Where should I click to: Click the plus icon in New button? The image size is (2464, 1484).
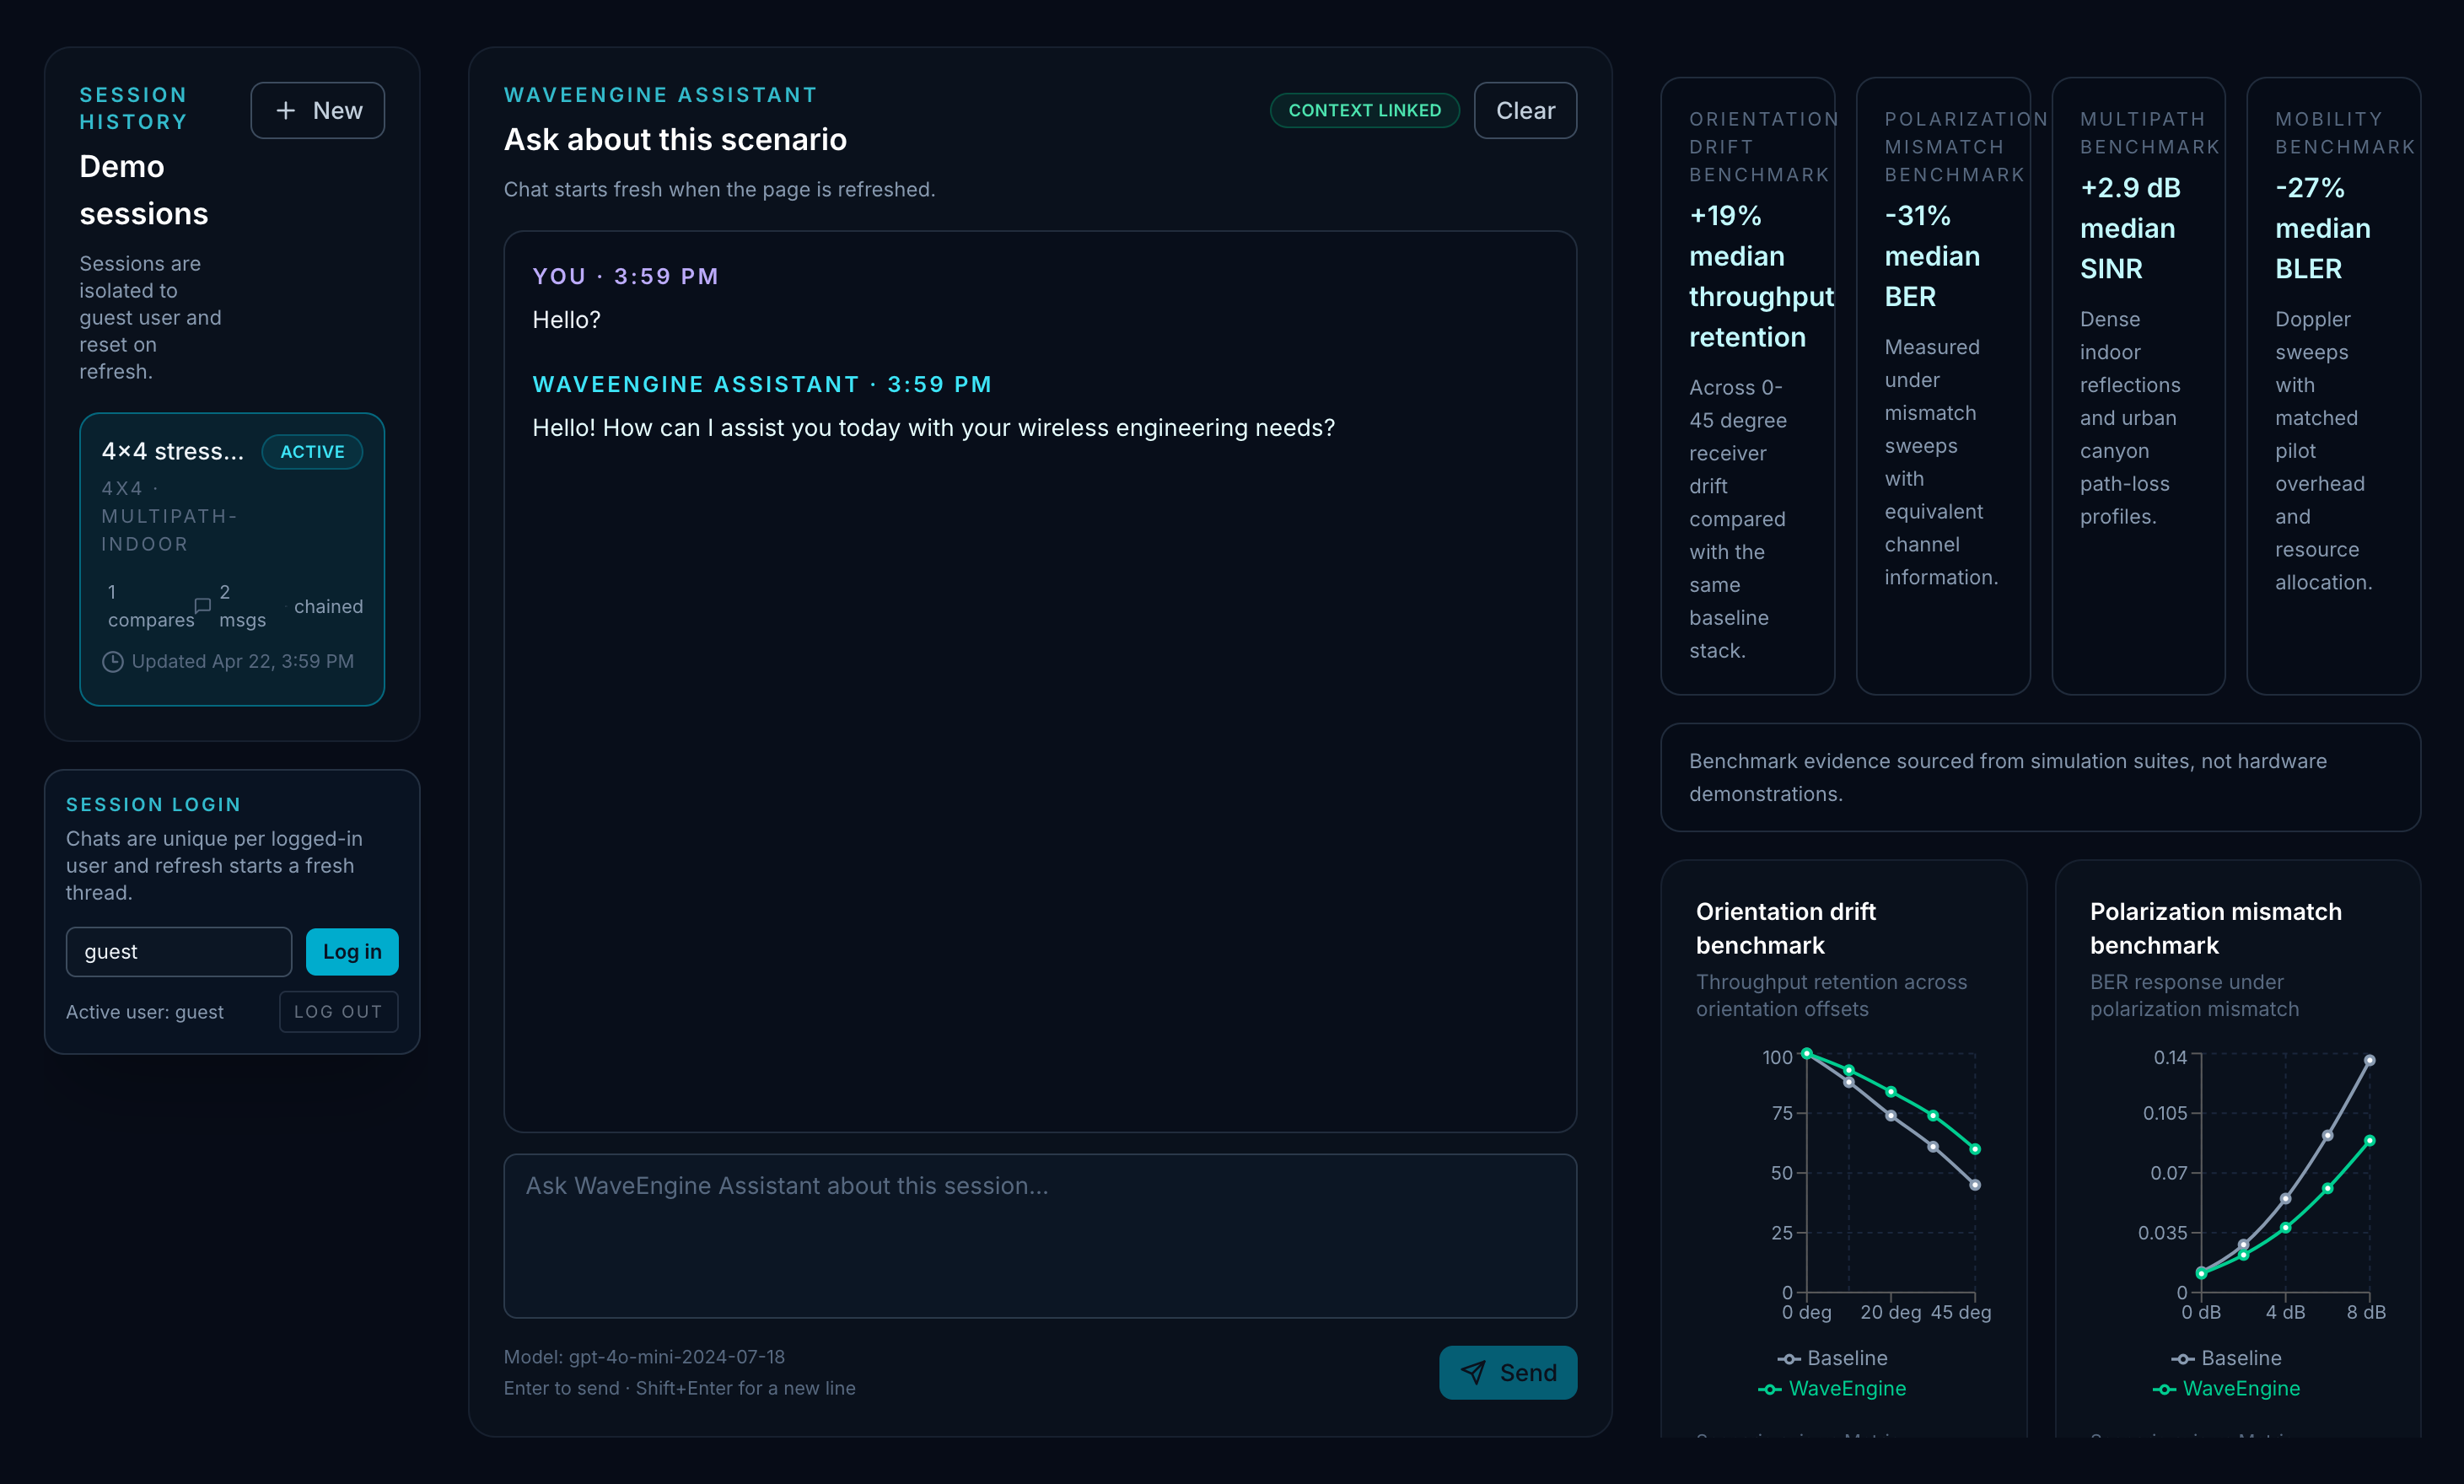[286, 110]
